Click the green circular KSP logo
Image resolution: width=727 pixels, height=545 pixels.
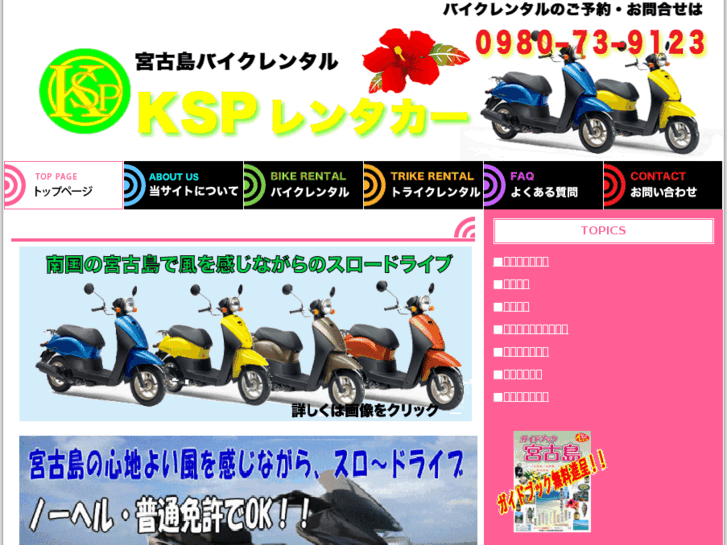pos(84,91)
